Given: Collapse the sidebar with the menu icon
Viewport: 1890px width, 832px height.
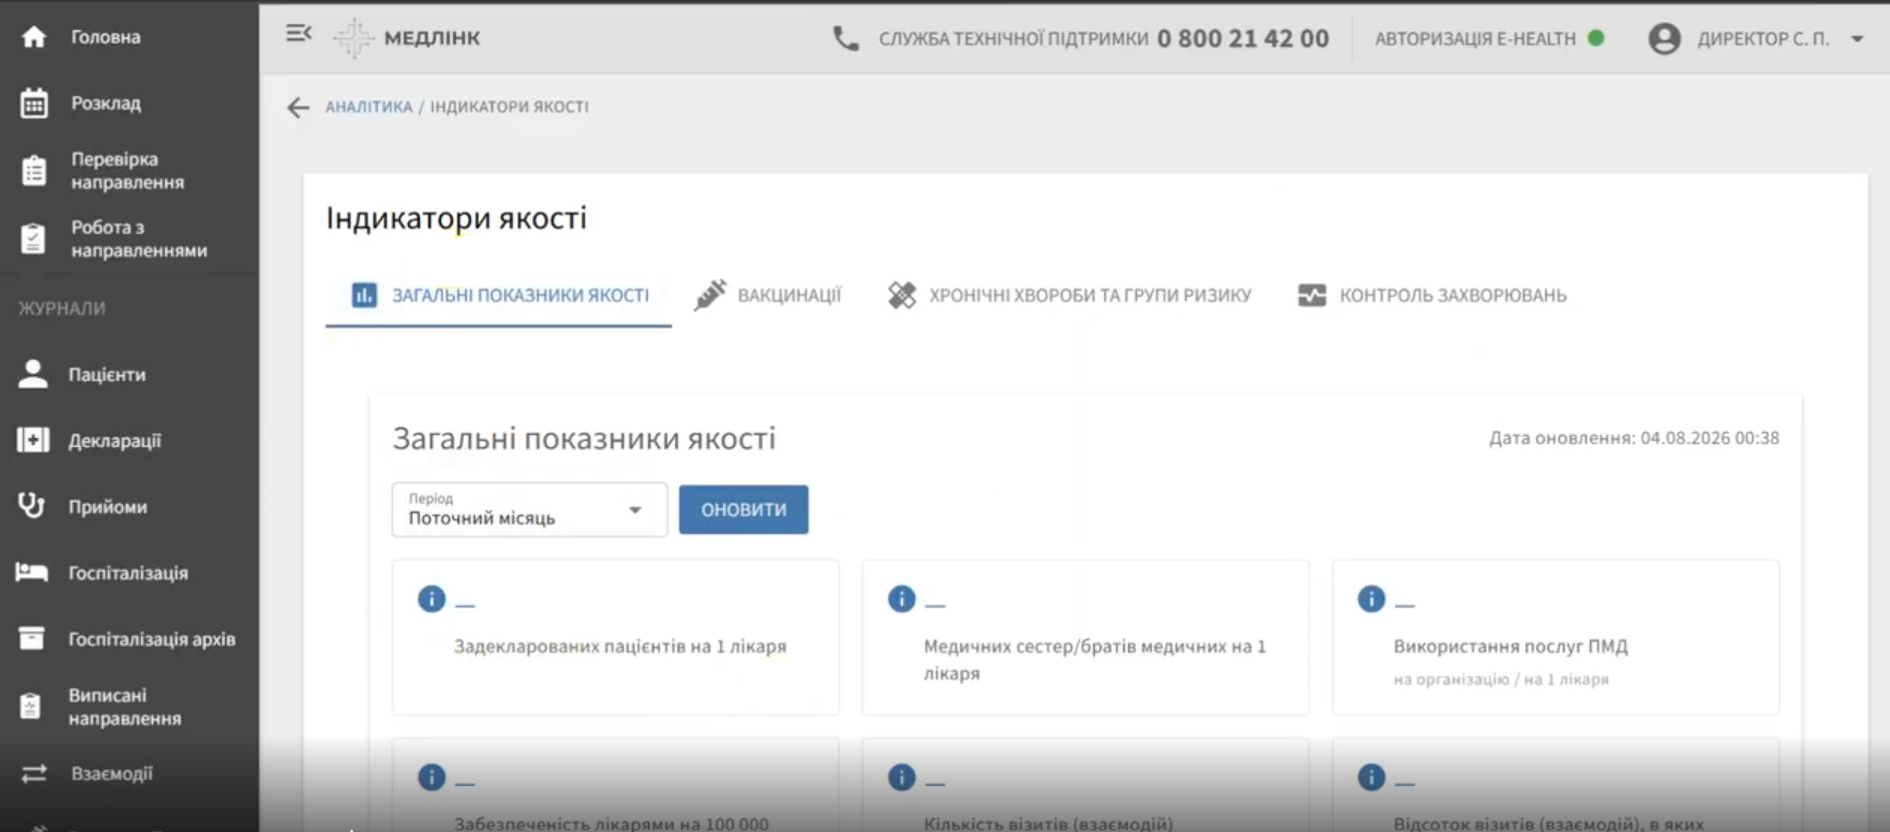Looking at the screenshot, I should [299, 34].
